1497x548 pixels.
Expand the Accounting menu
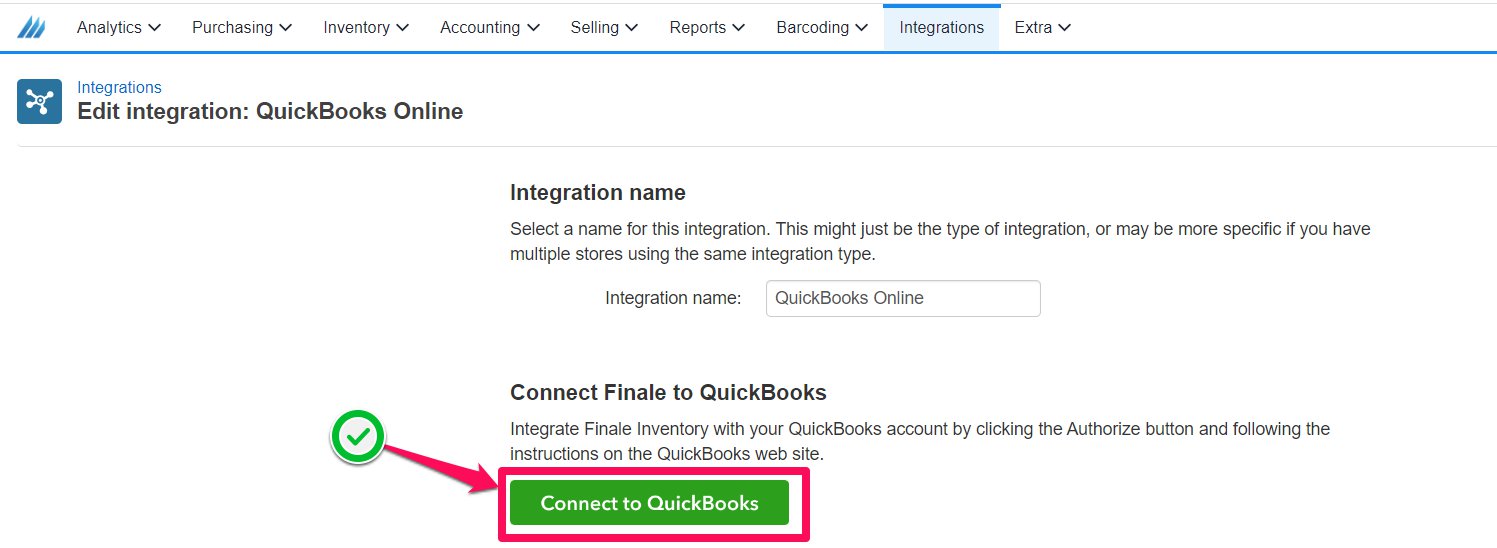(490, 28)
